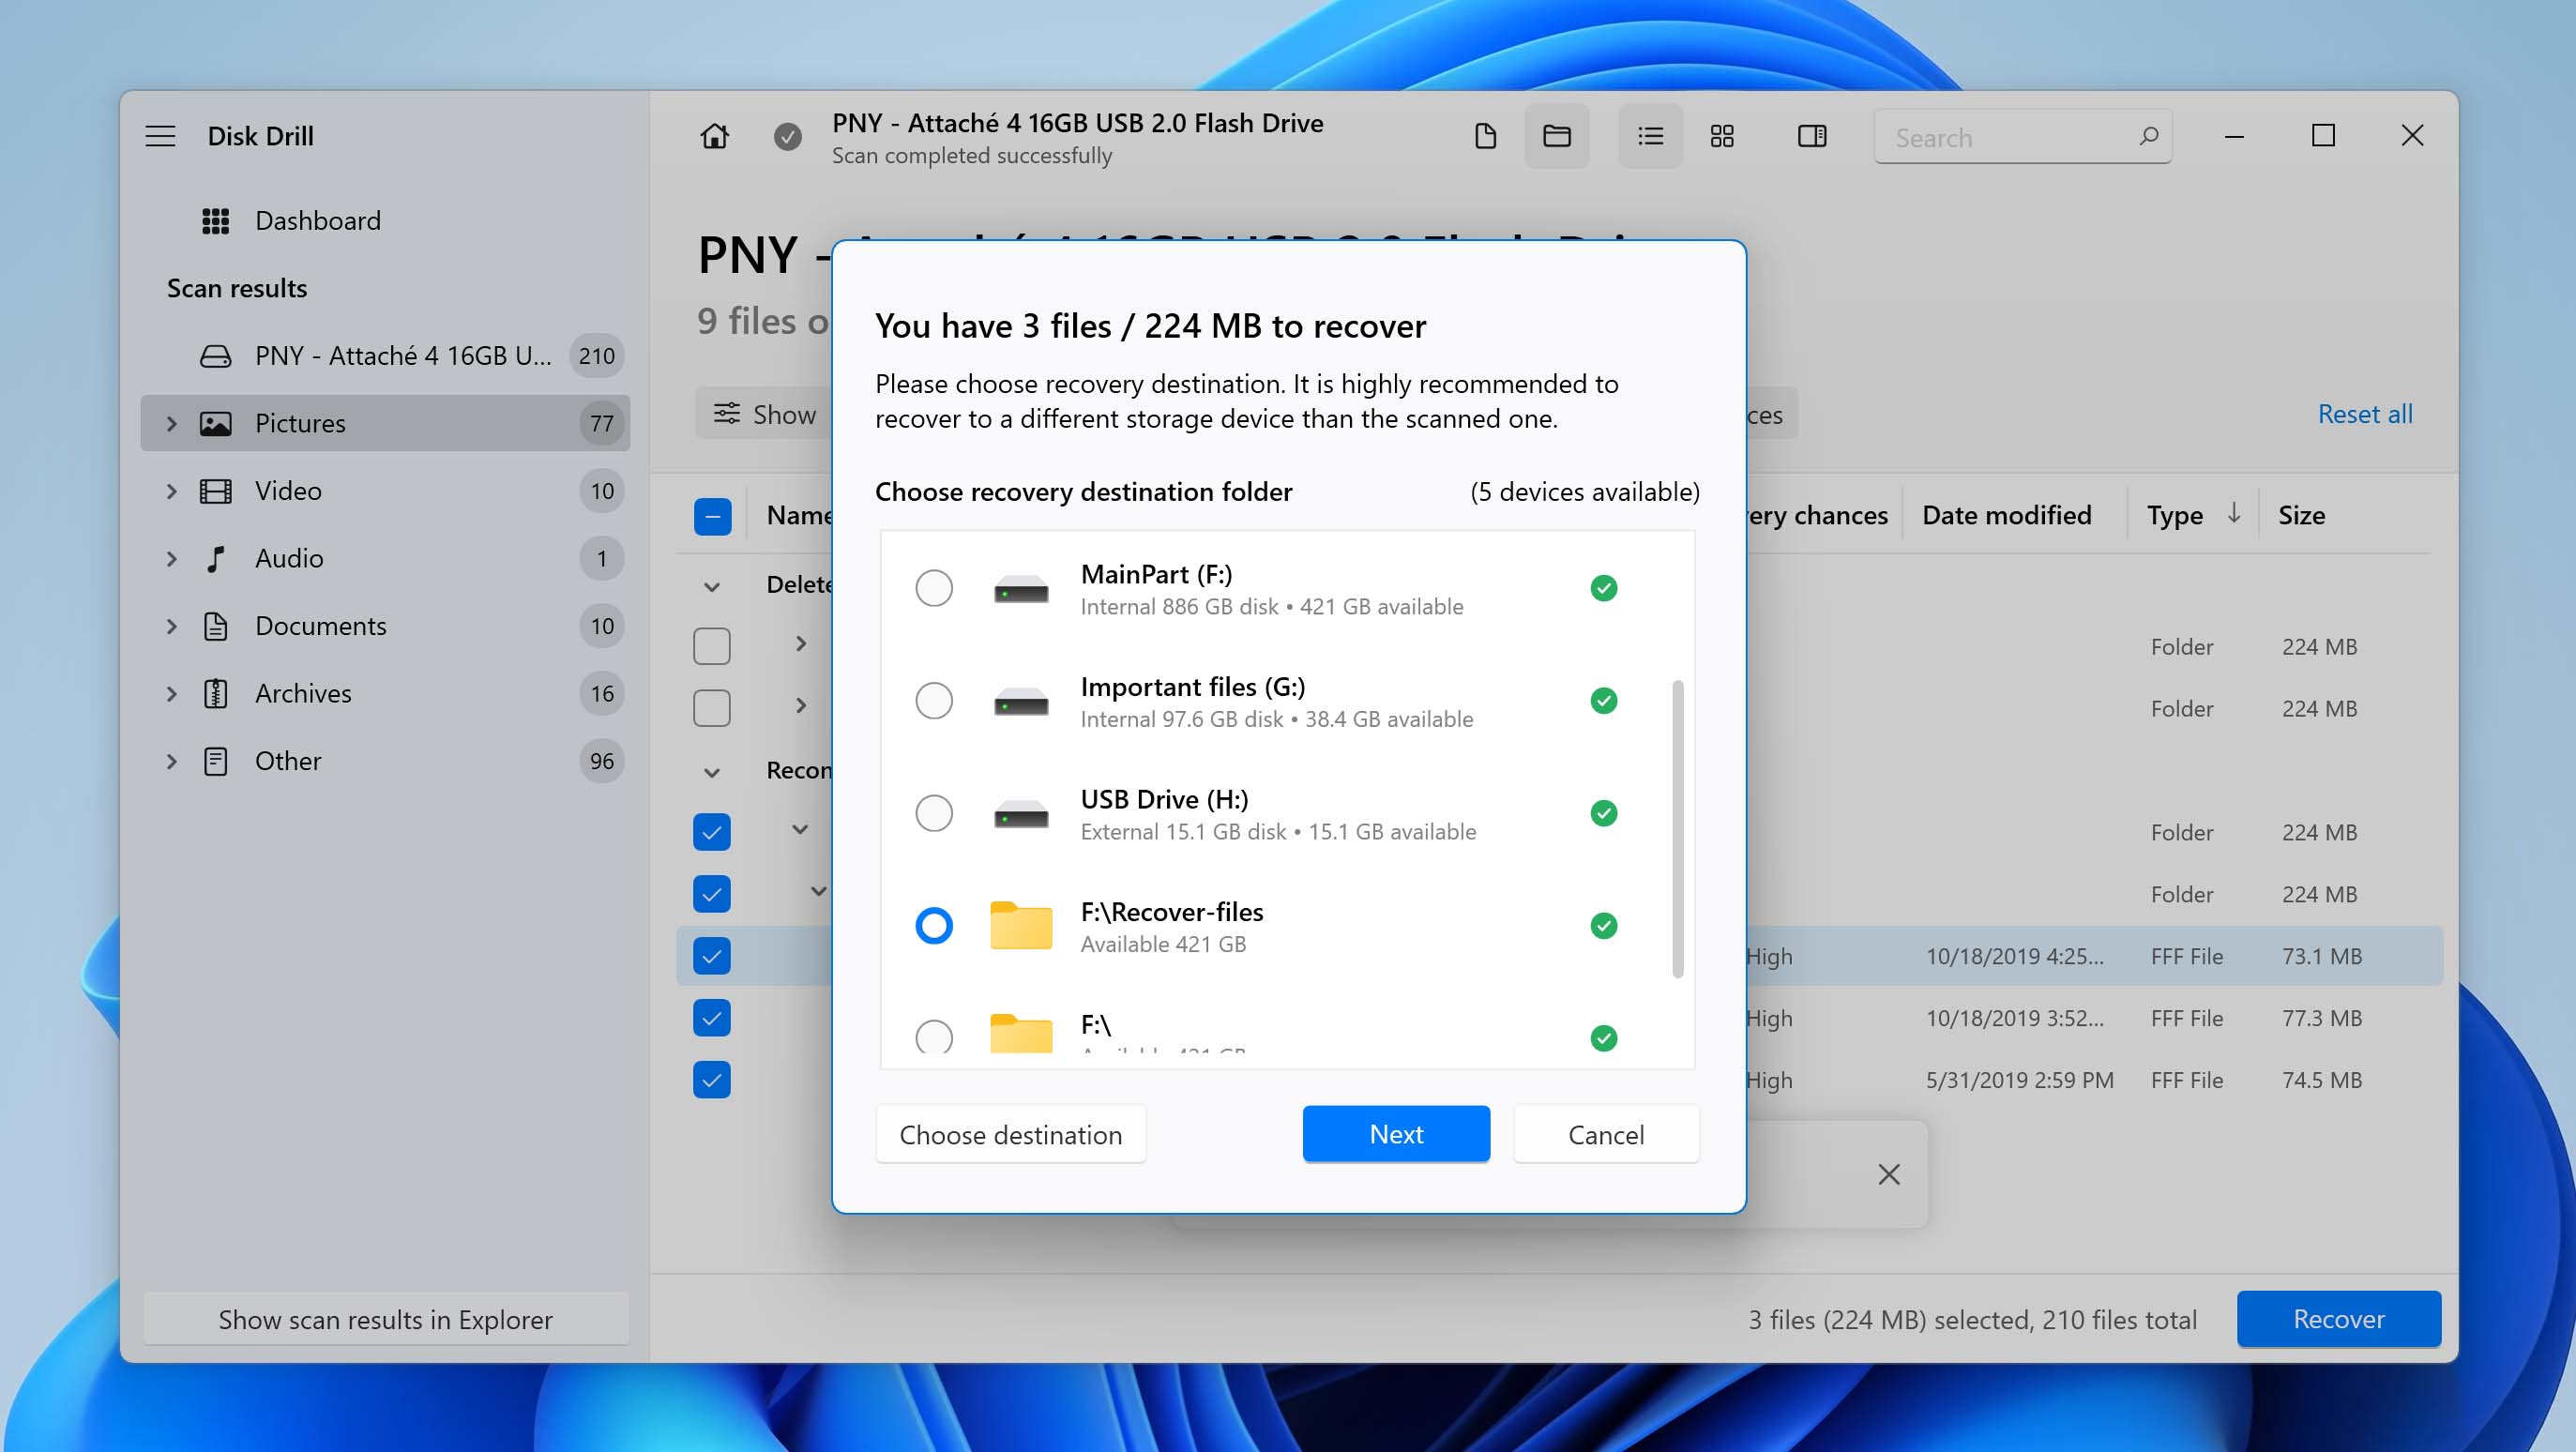Click the Pictures category icon
This screenshot has width=2576, height=1452.
pos(216,424)
